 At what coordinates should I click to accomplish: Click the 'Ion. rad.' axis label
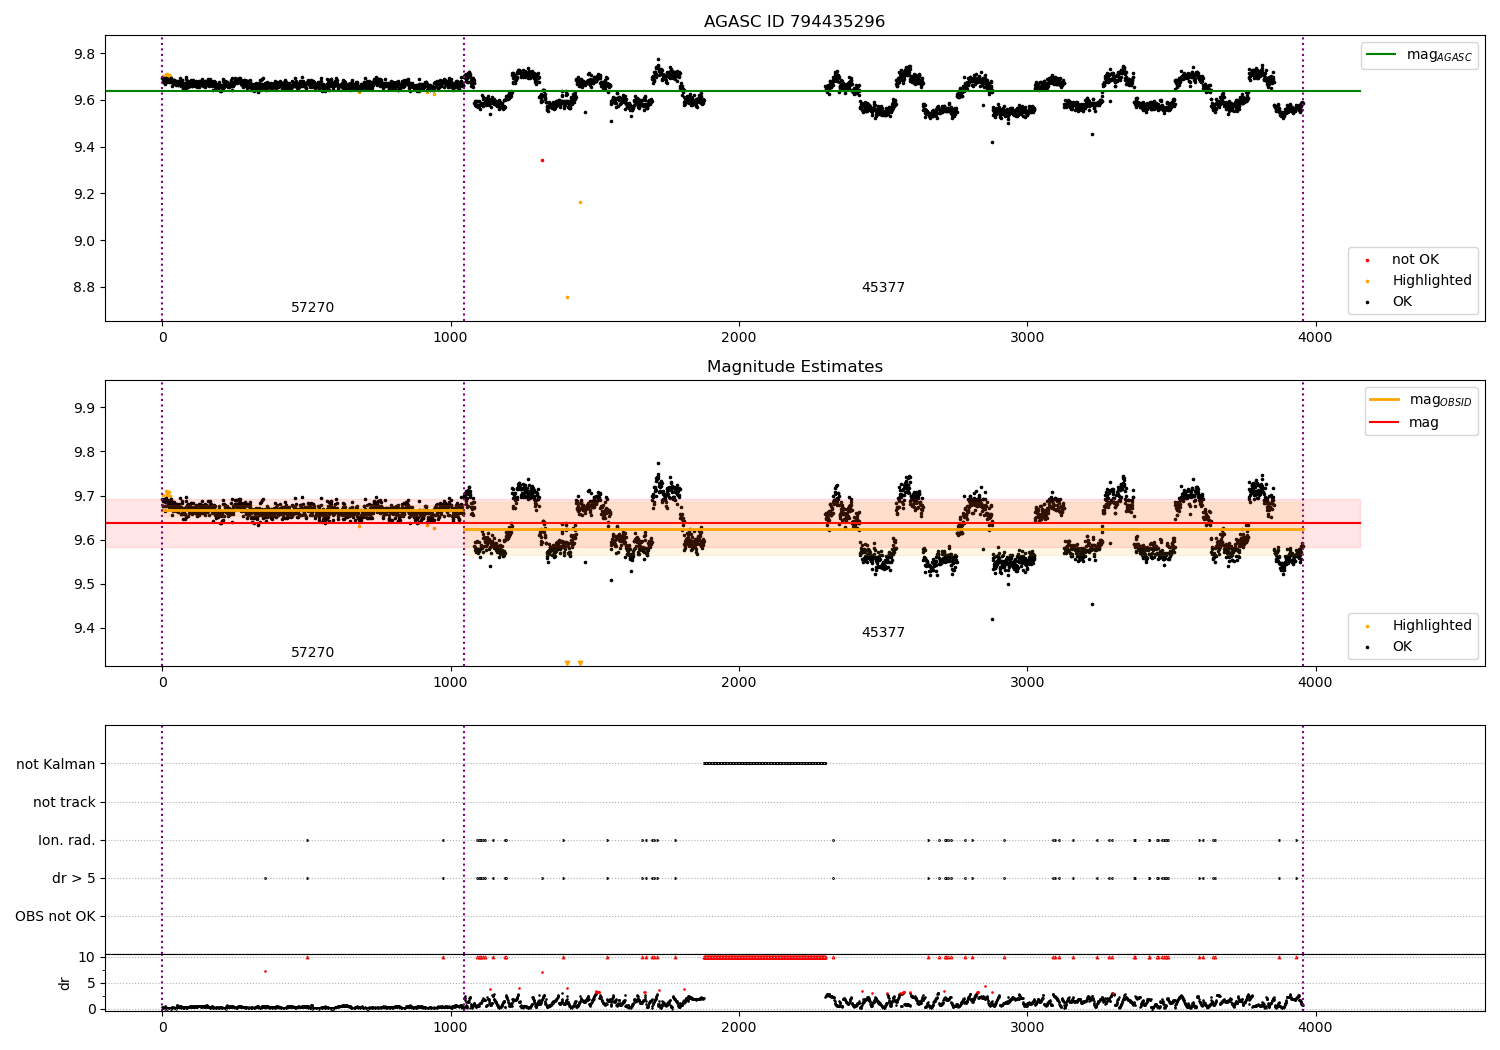point(67,840)
